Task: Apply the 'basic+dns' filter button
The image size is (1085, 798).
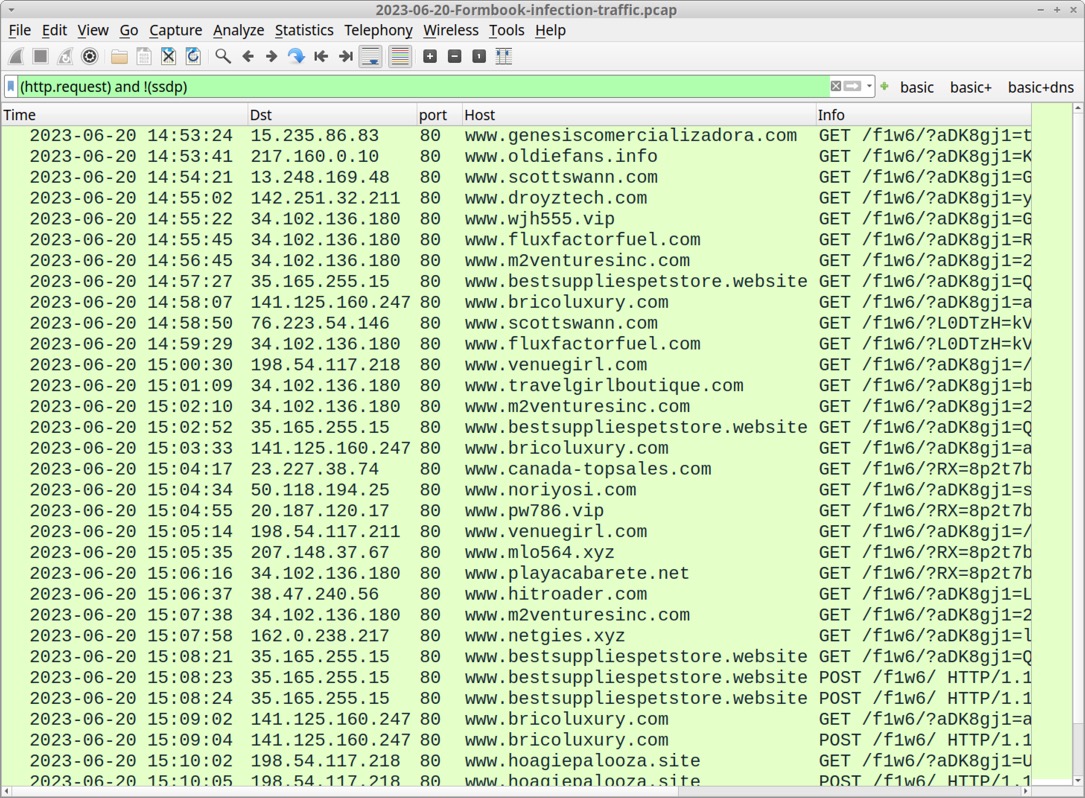Action: coord(1041,87)
